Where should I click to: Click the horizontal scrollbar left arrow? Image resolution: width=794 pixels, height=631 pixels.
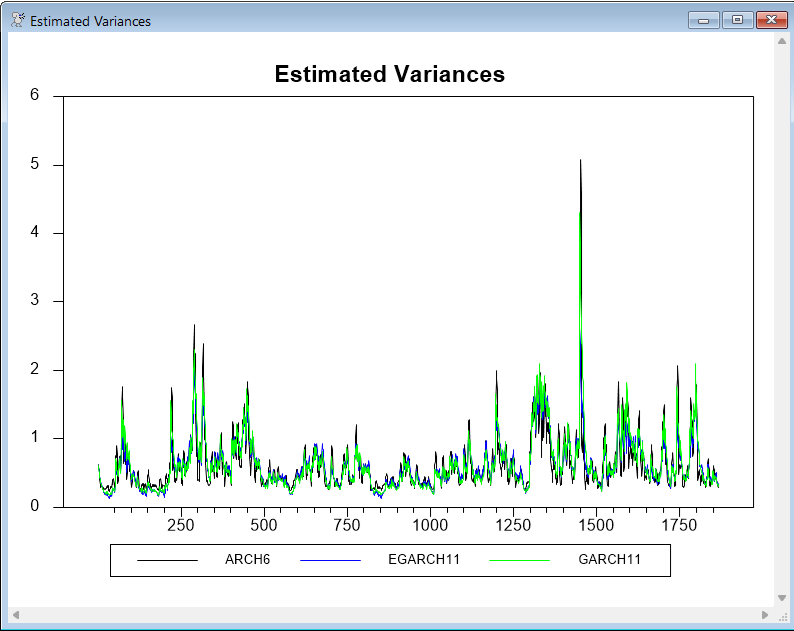click(16, 614)
